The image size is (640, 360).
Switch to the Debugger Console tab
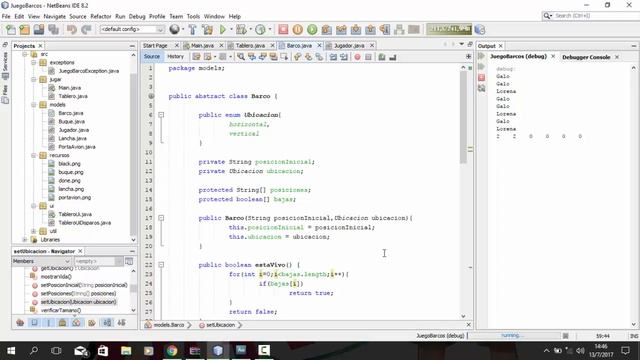pos(586,57)
